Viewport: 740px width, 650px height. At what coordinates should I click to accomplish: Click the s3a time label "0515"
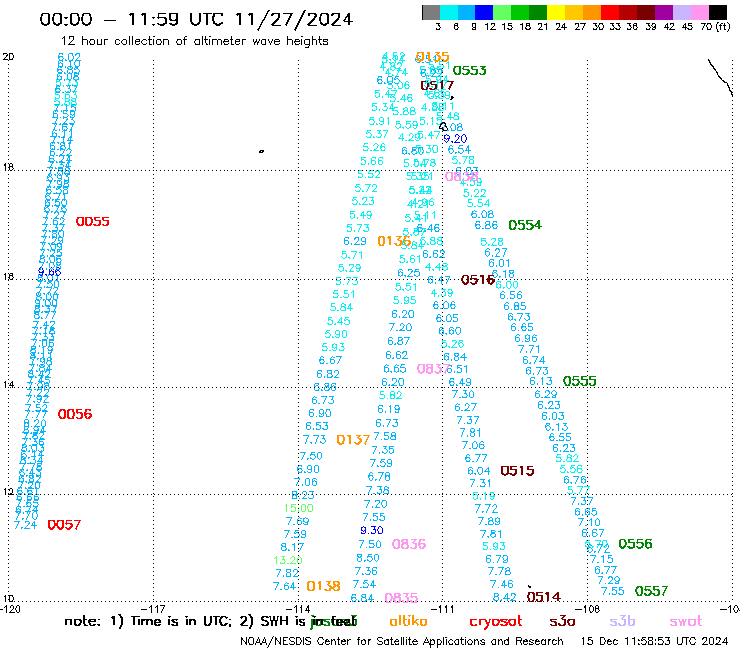(x=517, y=471)
